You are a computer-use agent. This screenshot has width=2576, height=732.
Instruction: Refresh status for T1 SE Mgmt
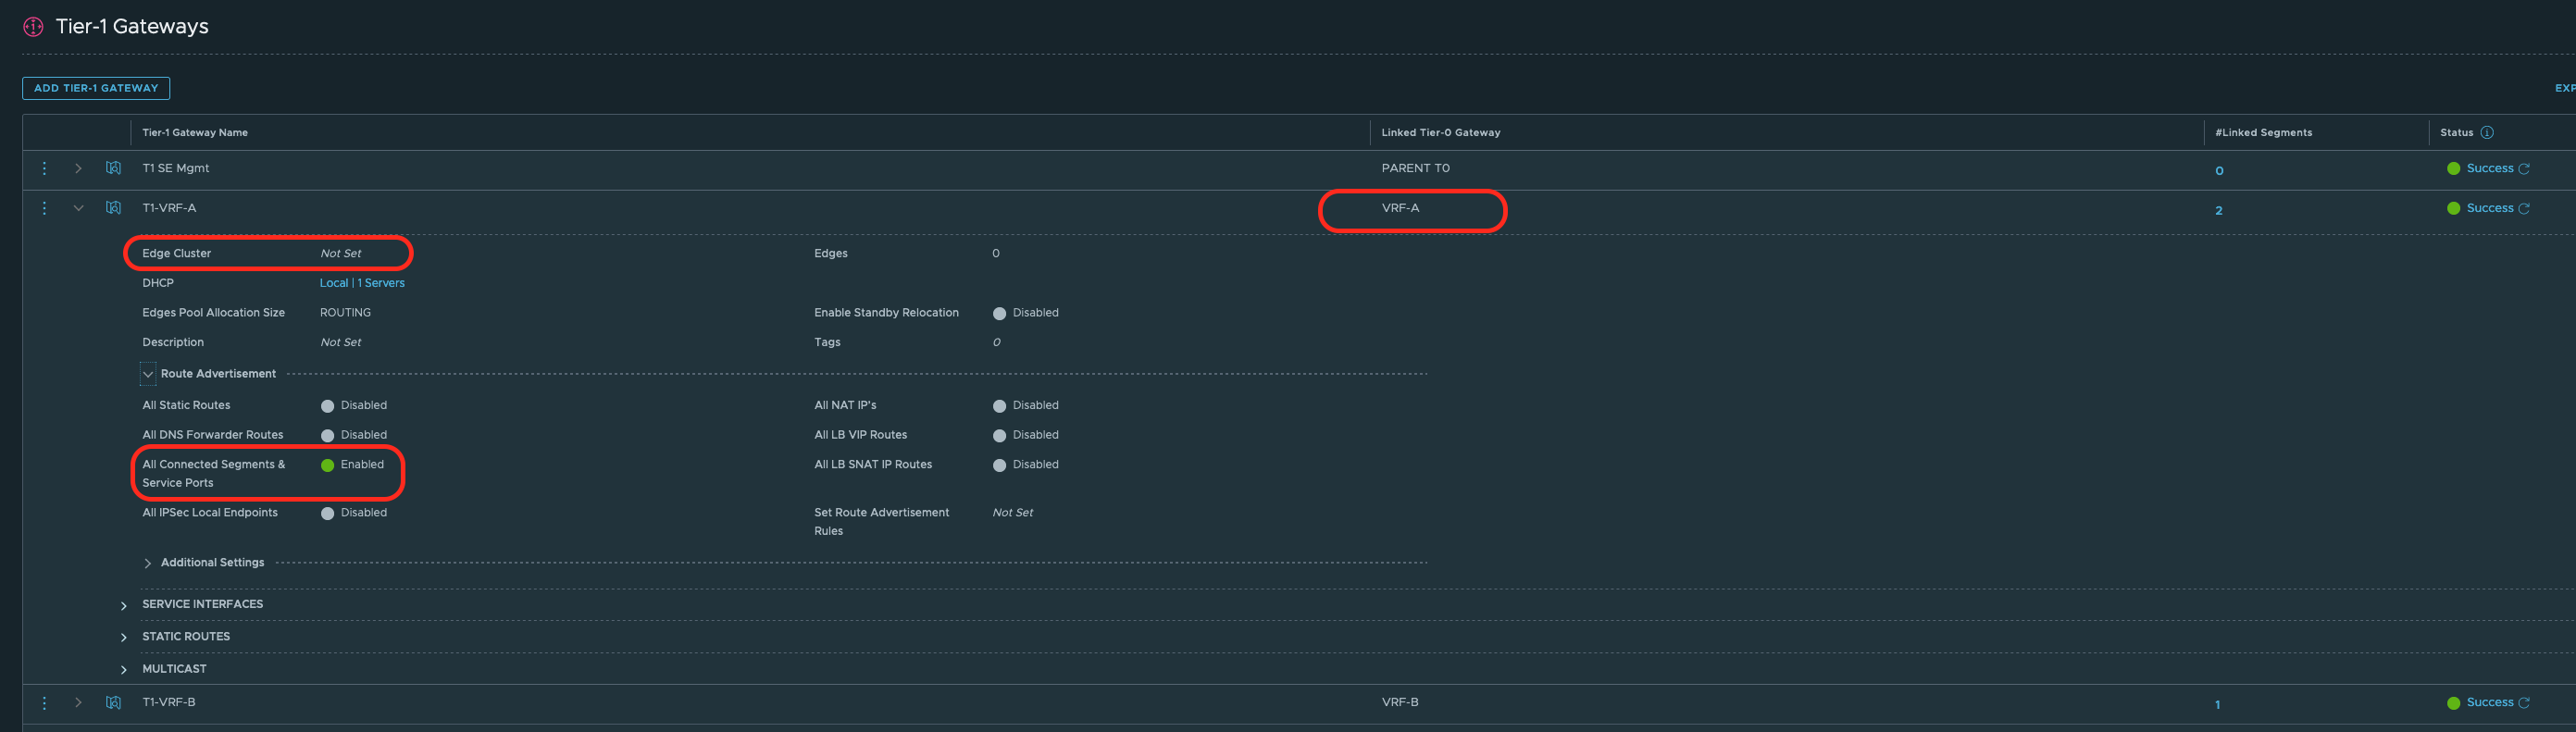(2523, 169)
